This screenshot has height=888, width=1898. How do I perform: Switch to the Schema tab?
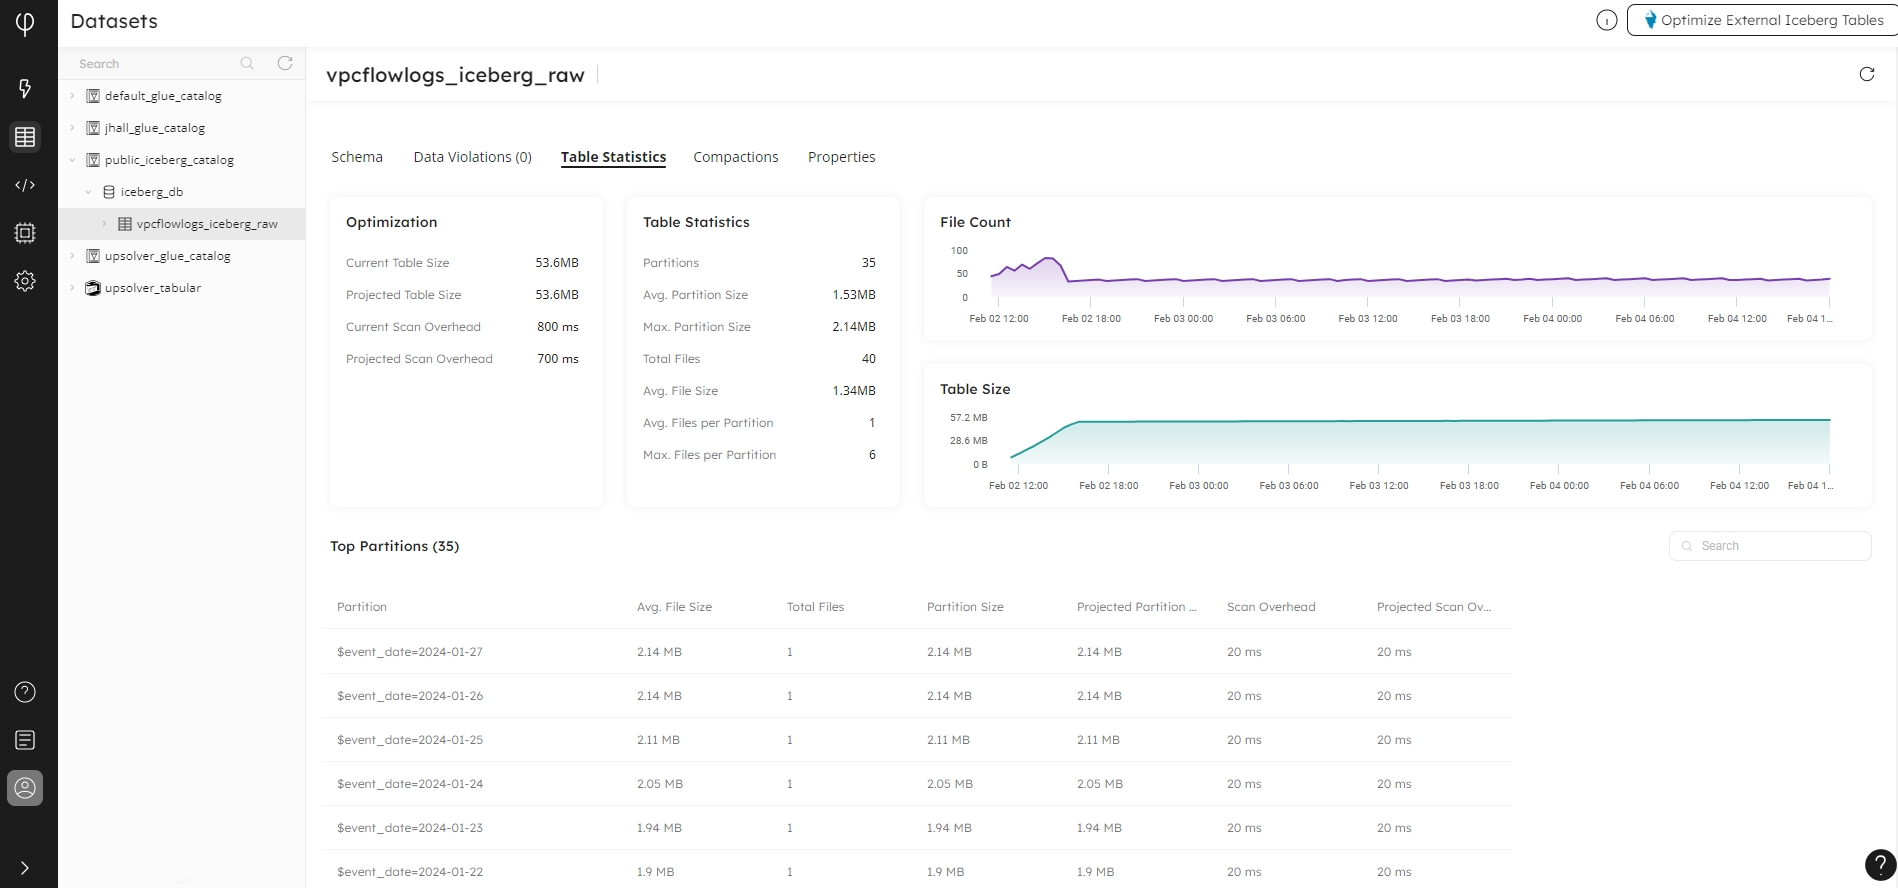pyautogui.click(x=357, y=157)
